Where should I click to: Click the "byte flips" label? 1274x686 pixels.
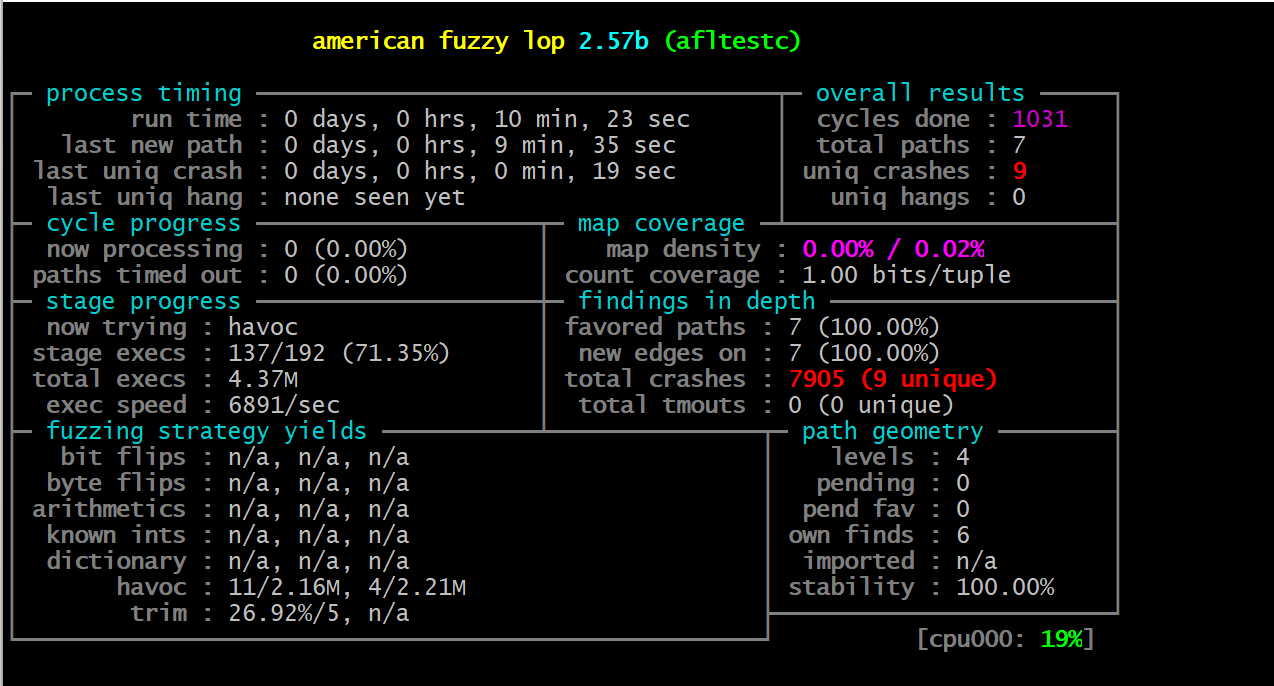click(117, 484)
